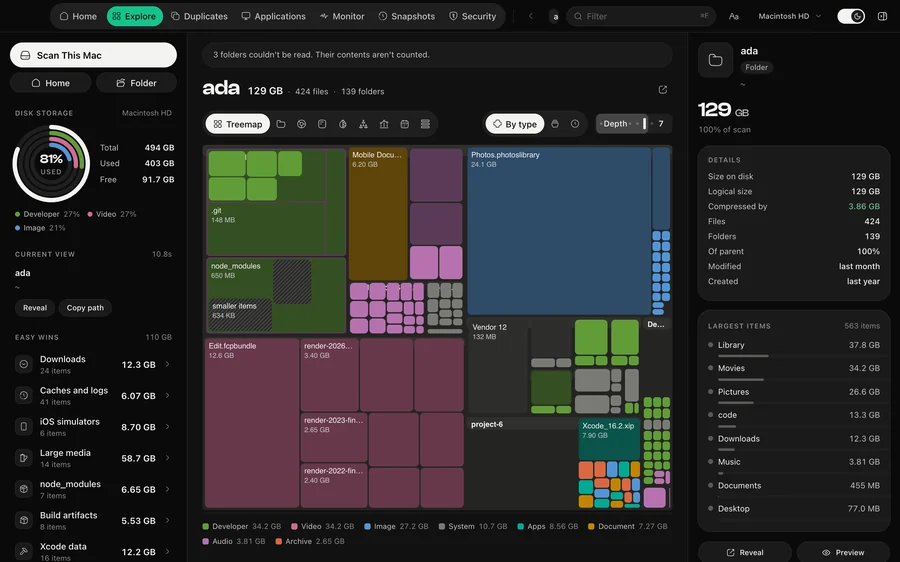This screenshot has height=562, width=900.
Task: Click the 'a' breadcrumb chip before Filter
Action: point(555,17)
